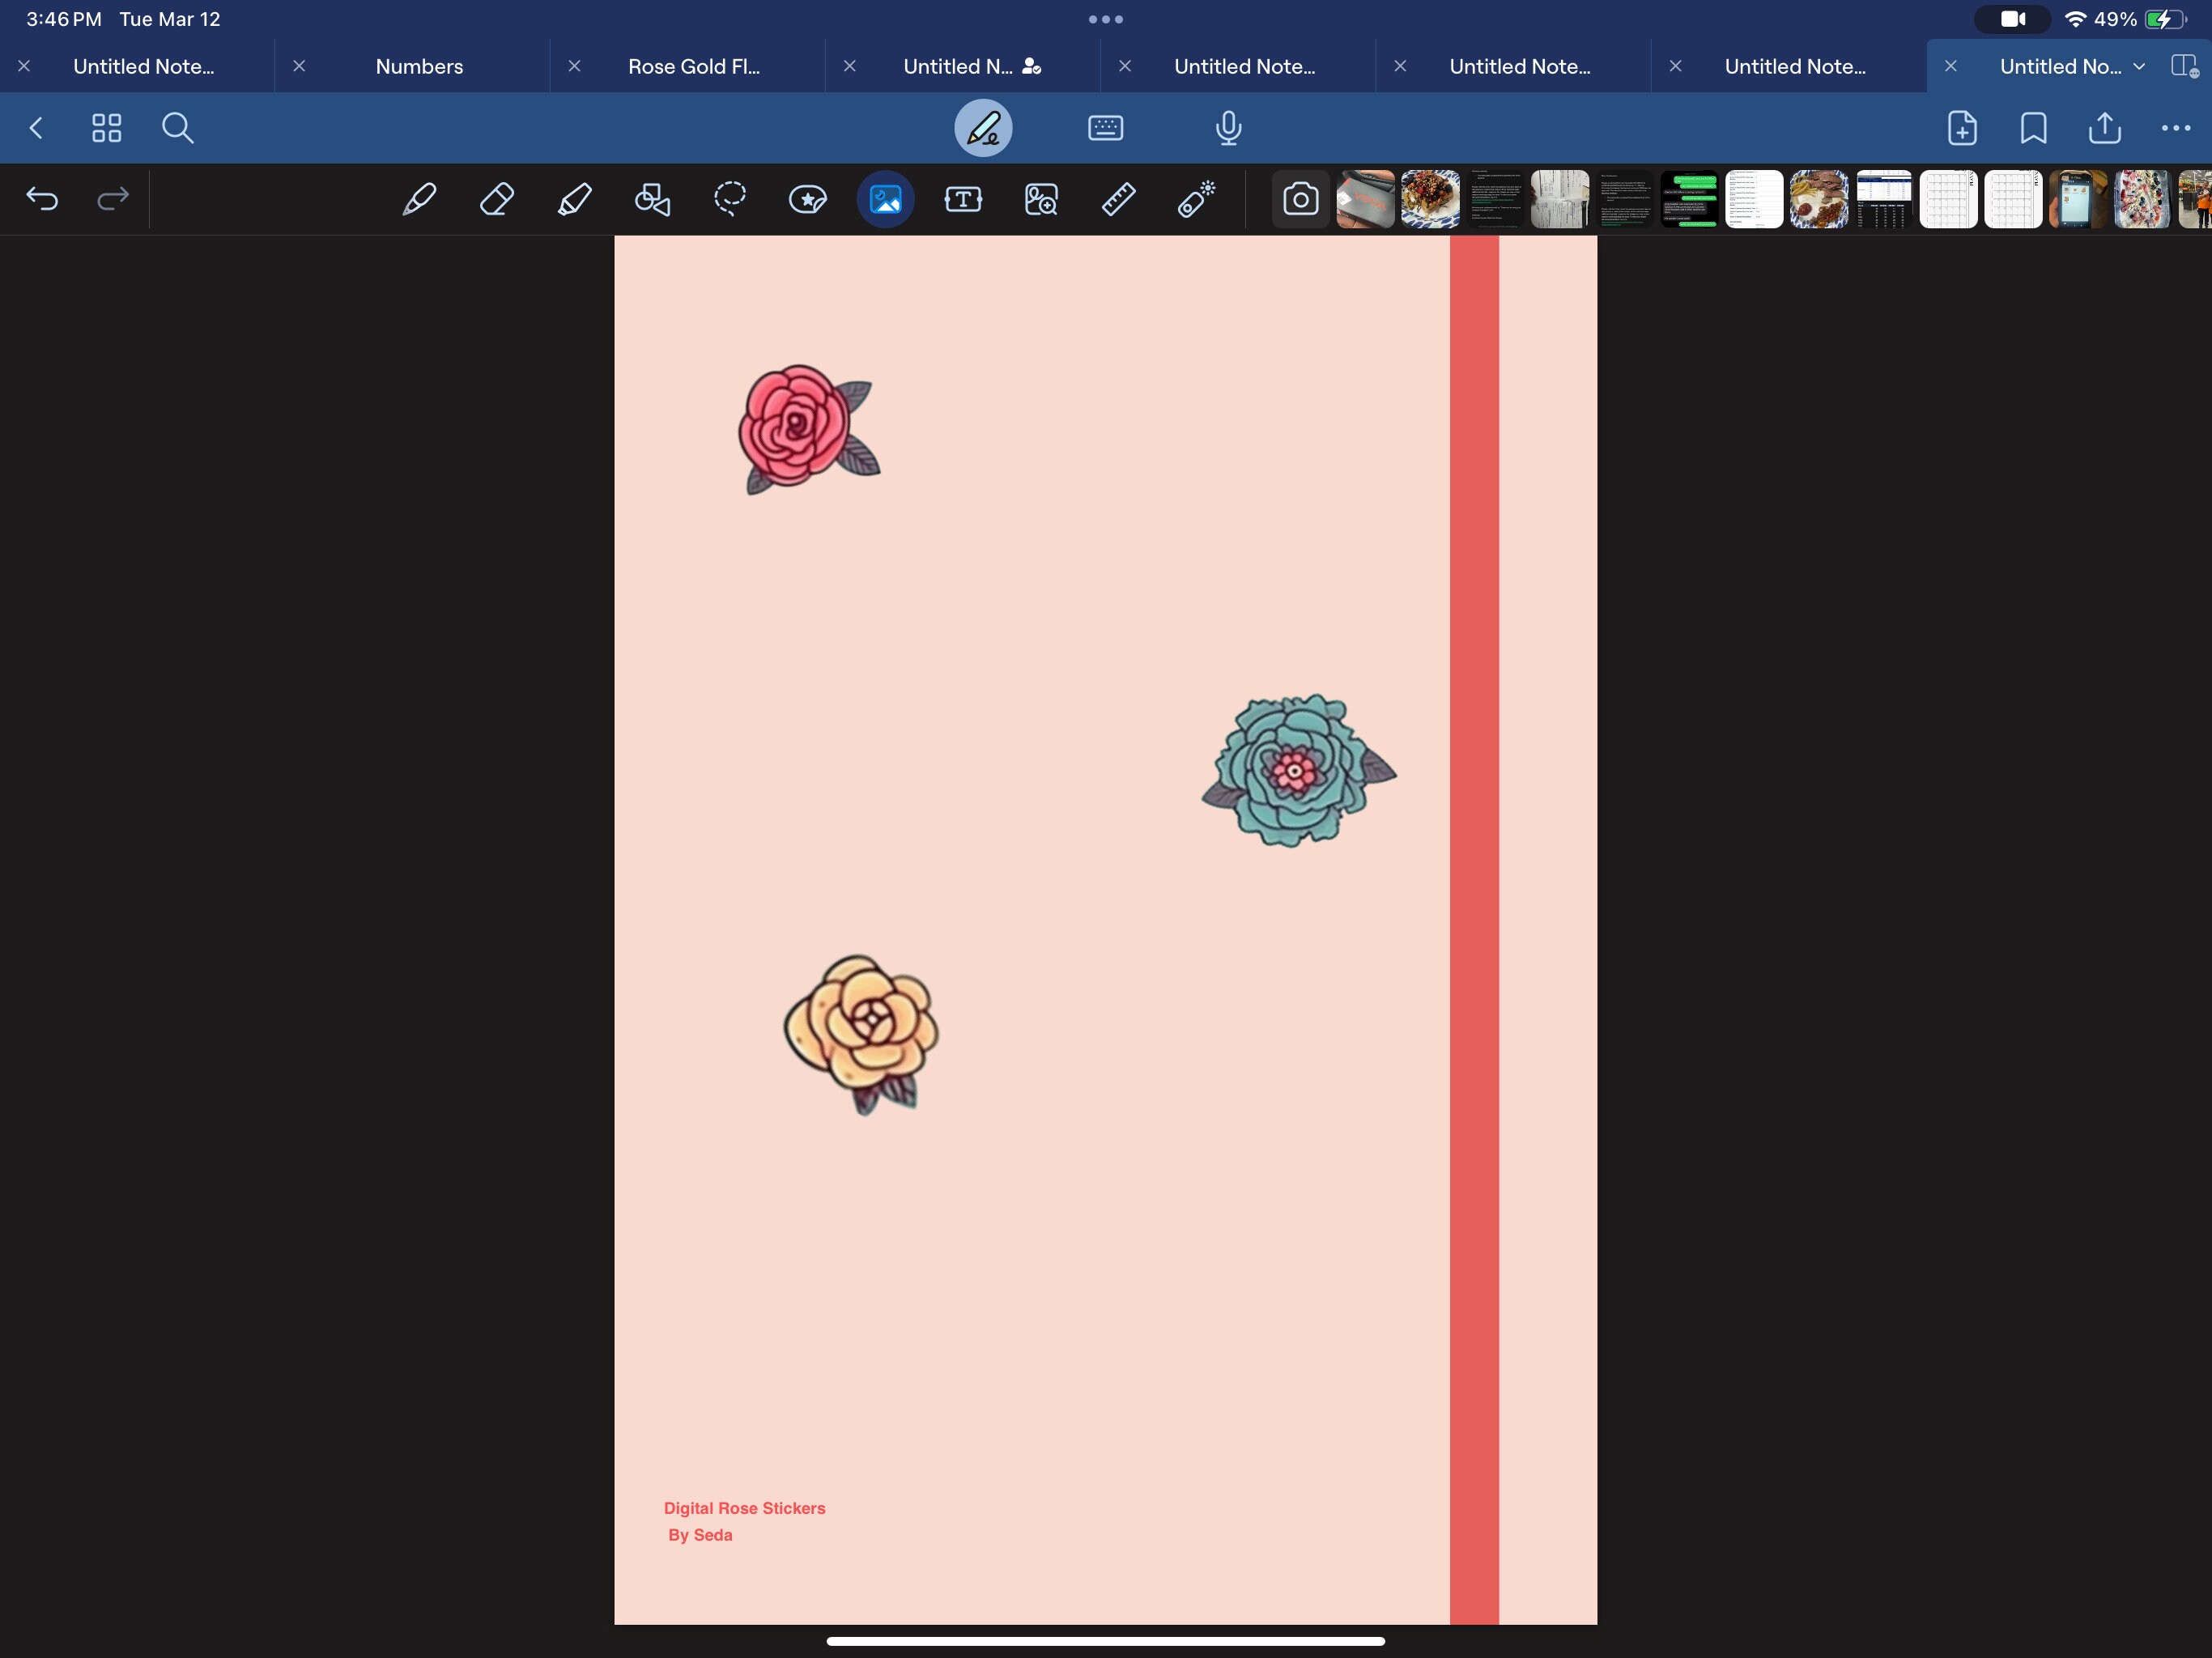The image size is (2212, 1658).
Task: Open the Untitled No tab title dropdown
Action: pyautogui.click(x=2140, y=66)
